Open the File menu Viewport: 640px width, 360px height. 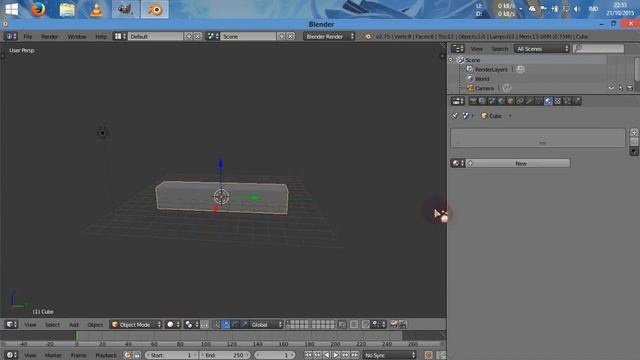click(27, 36)
